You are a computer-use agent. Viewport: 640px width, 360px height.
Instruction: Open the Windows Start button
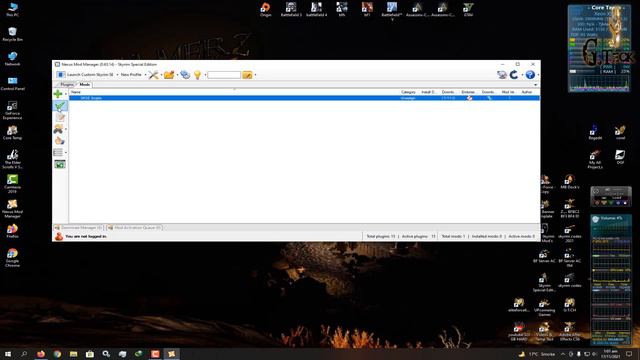(x=8, y=354)
